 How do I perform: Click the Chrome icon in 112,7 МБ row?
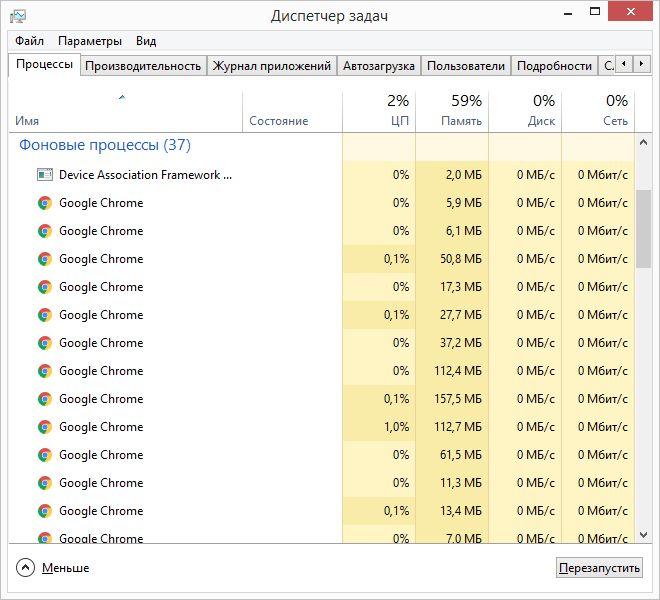coord(45,427)
